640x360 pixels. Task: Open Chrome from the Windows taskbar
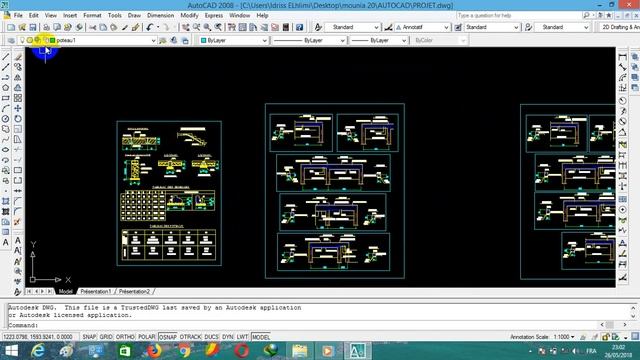coord(184,351)
